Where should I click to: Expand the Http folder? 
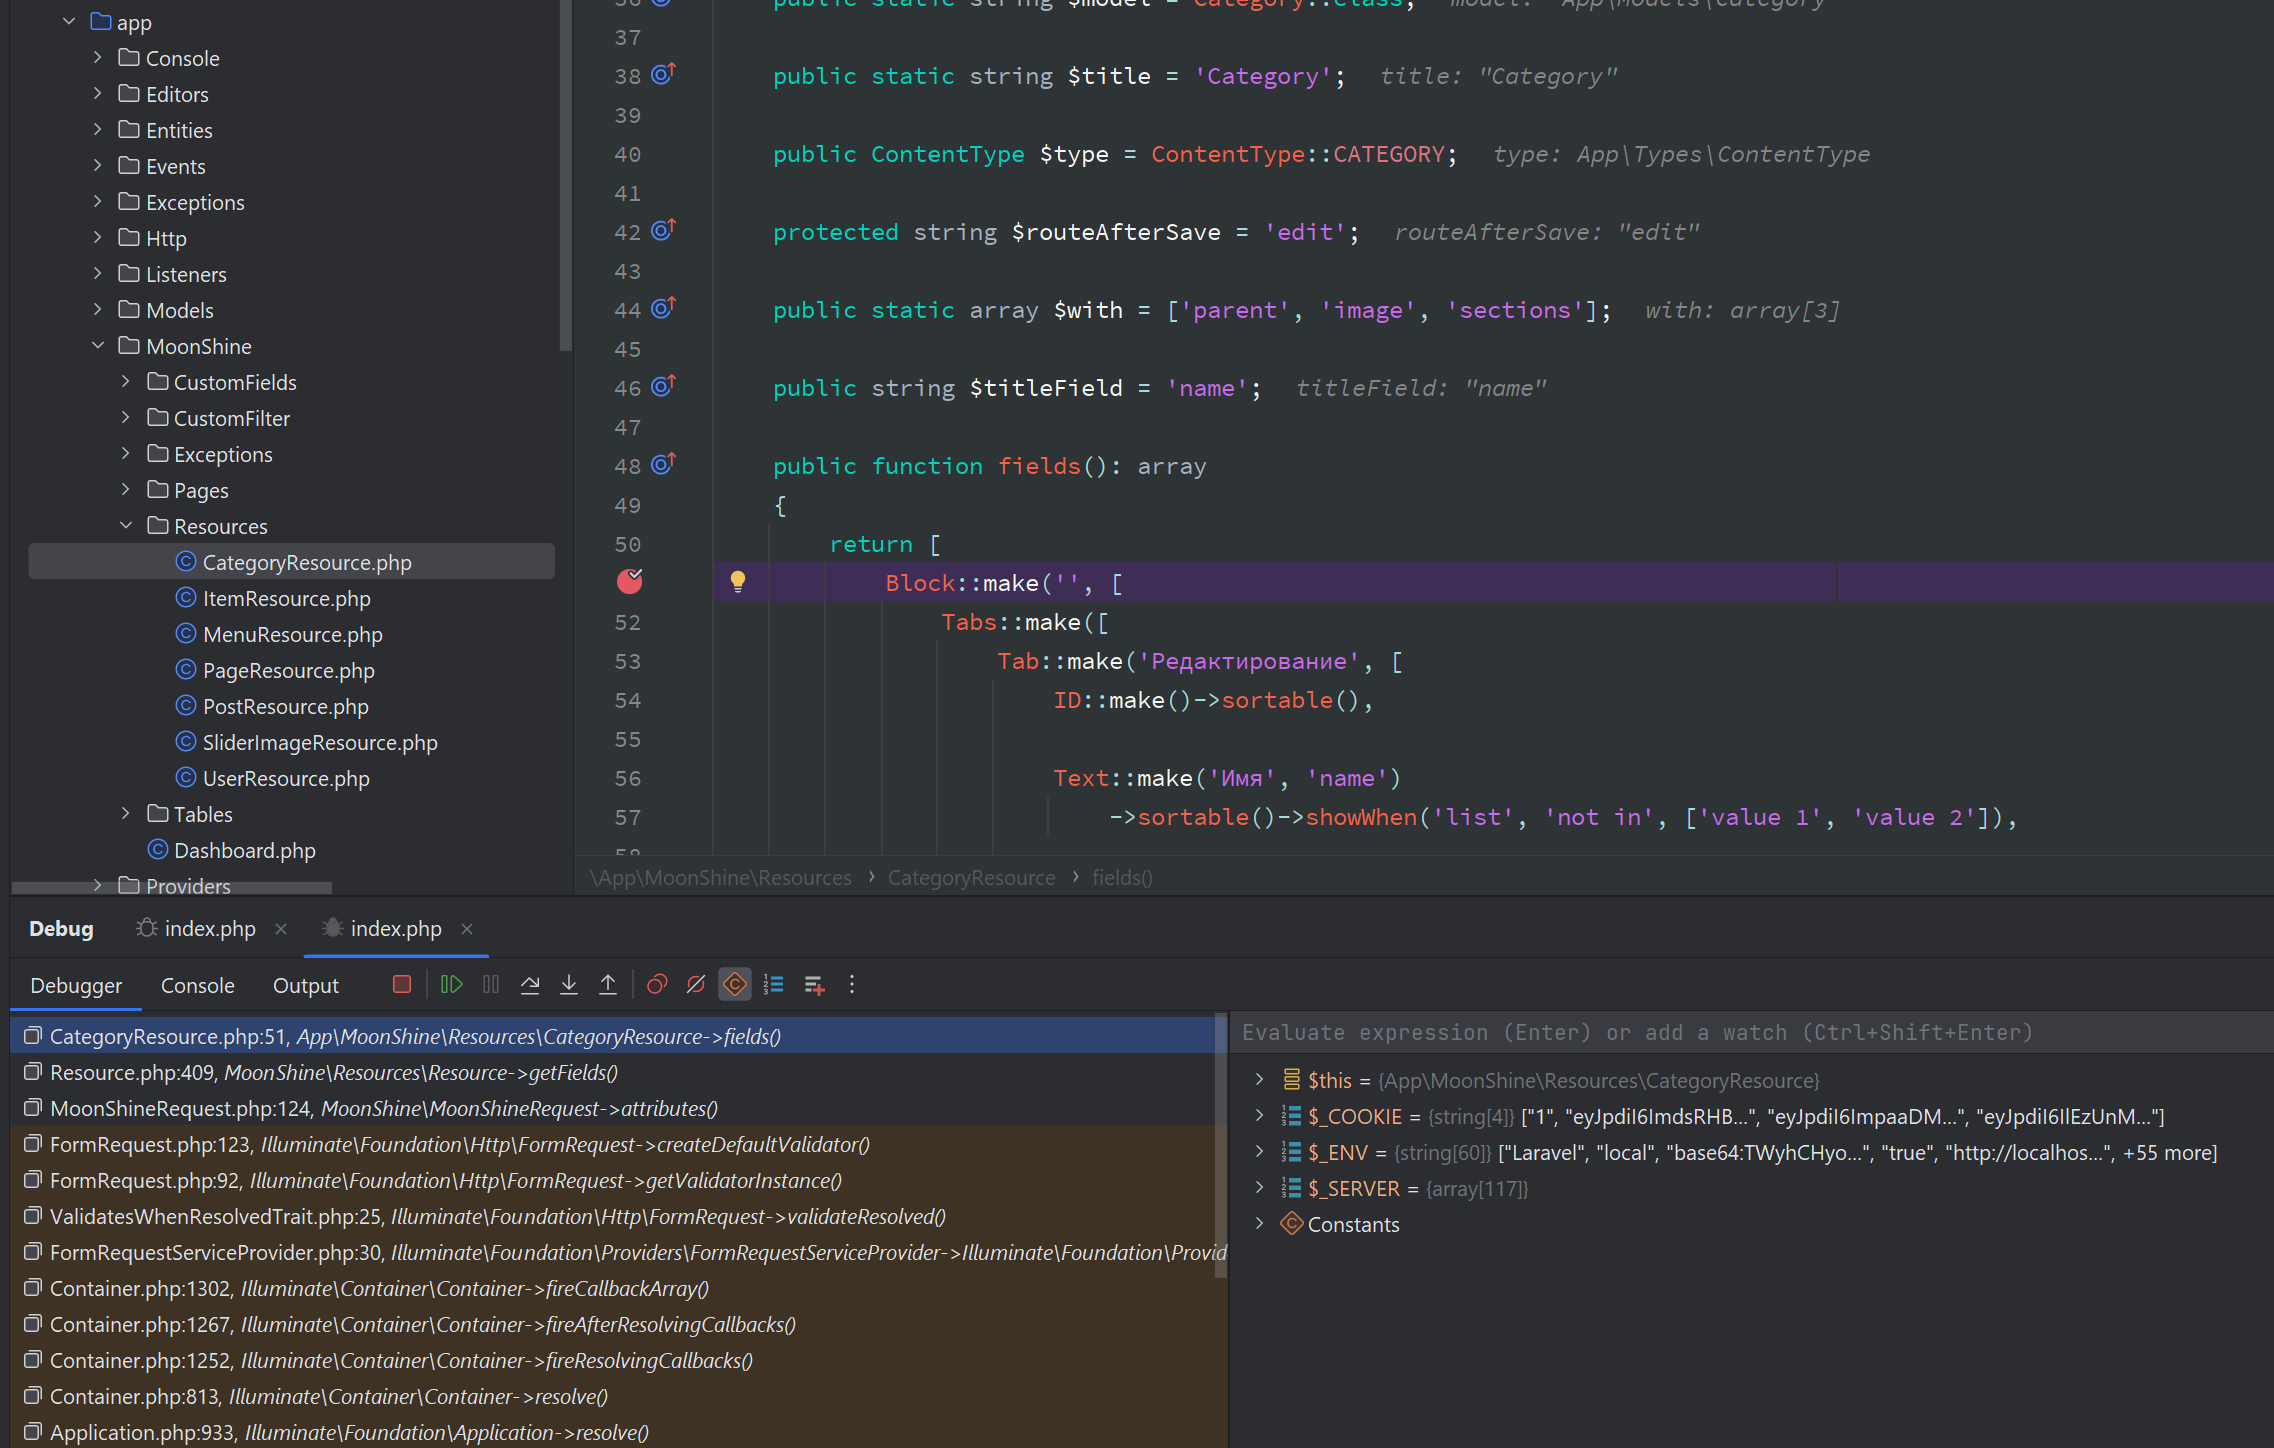coord(97,237)
